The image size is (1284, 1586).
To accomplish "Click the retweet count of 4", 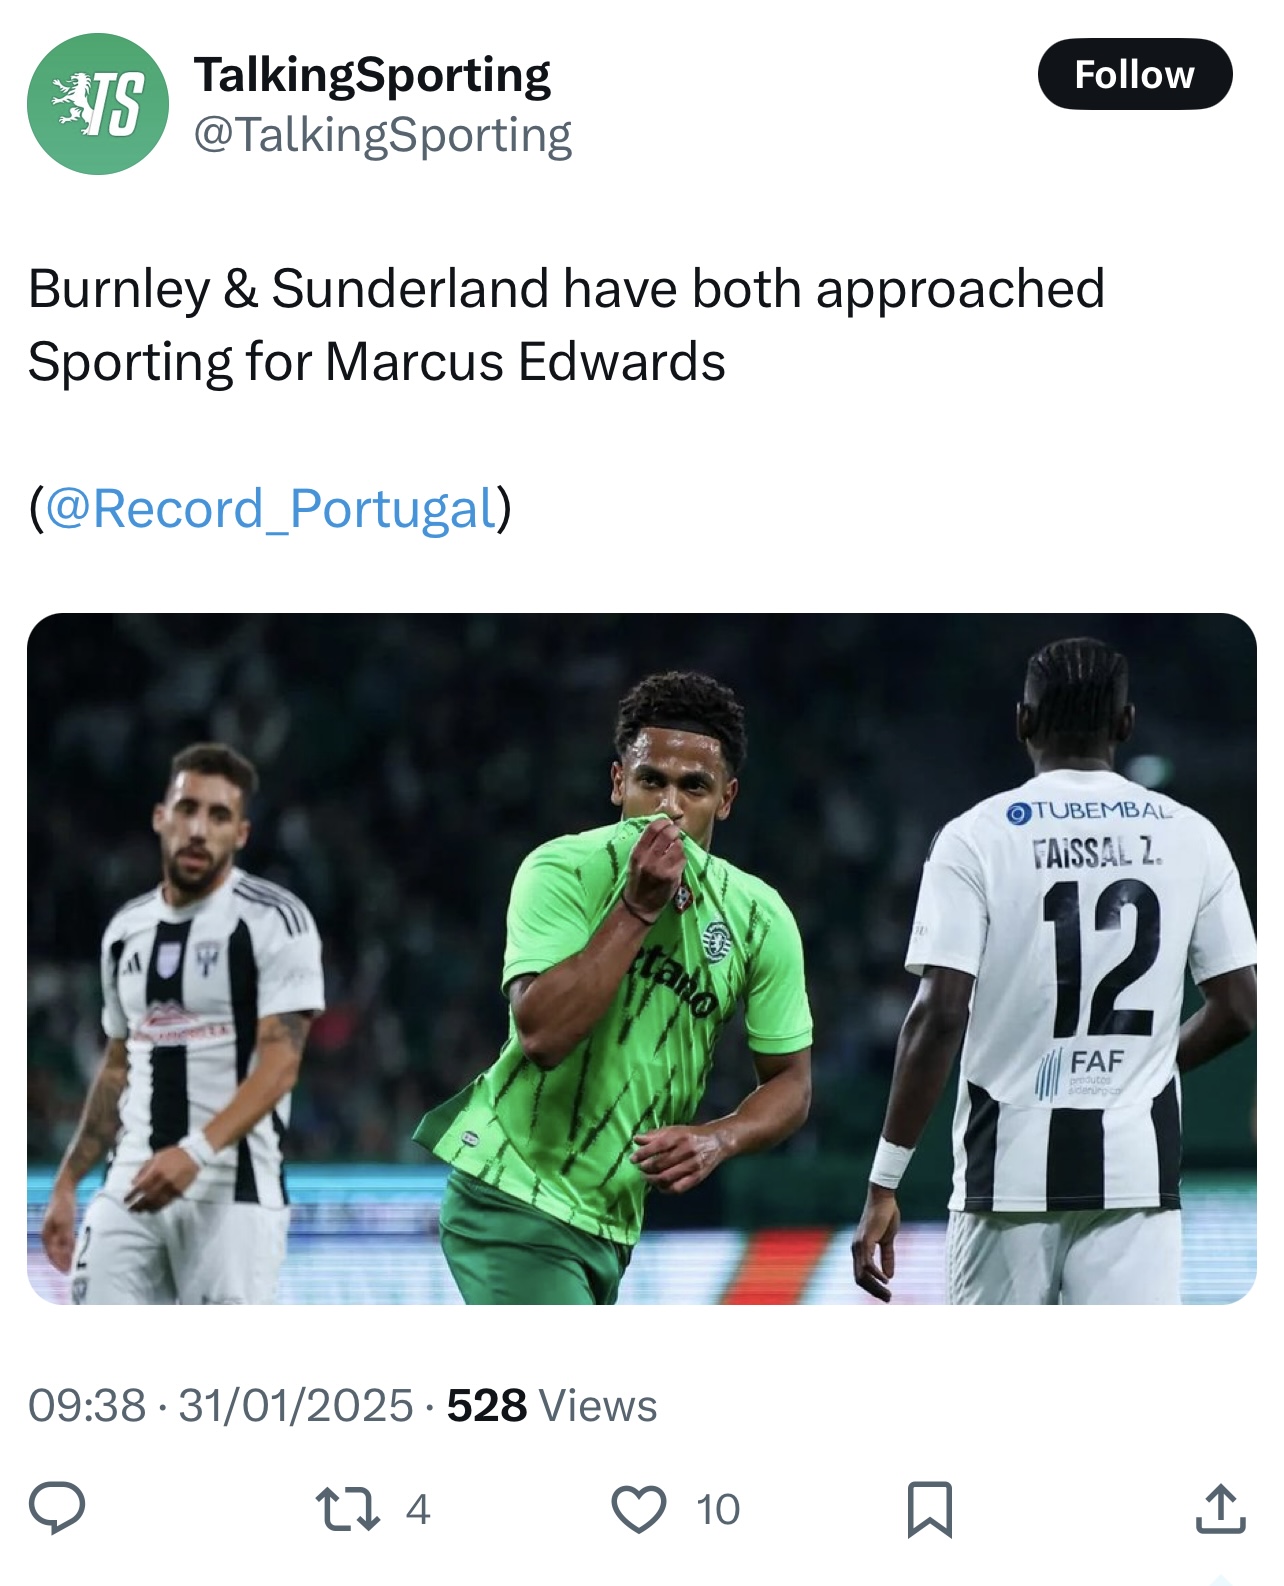I will (418, 1509).
